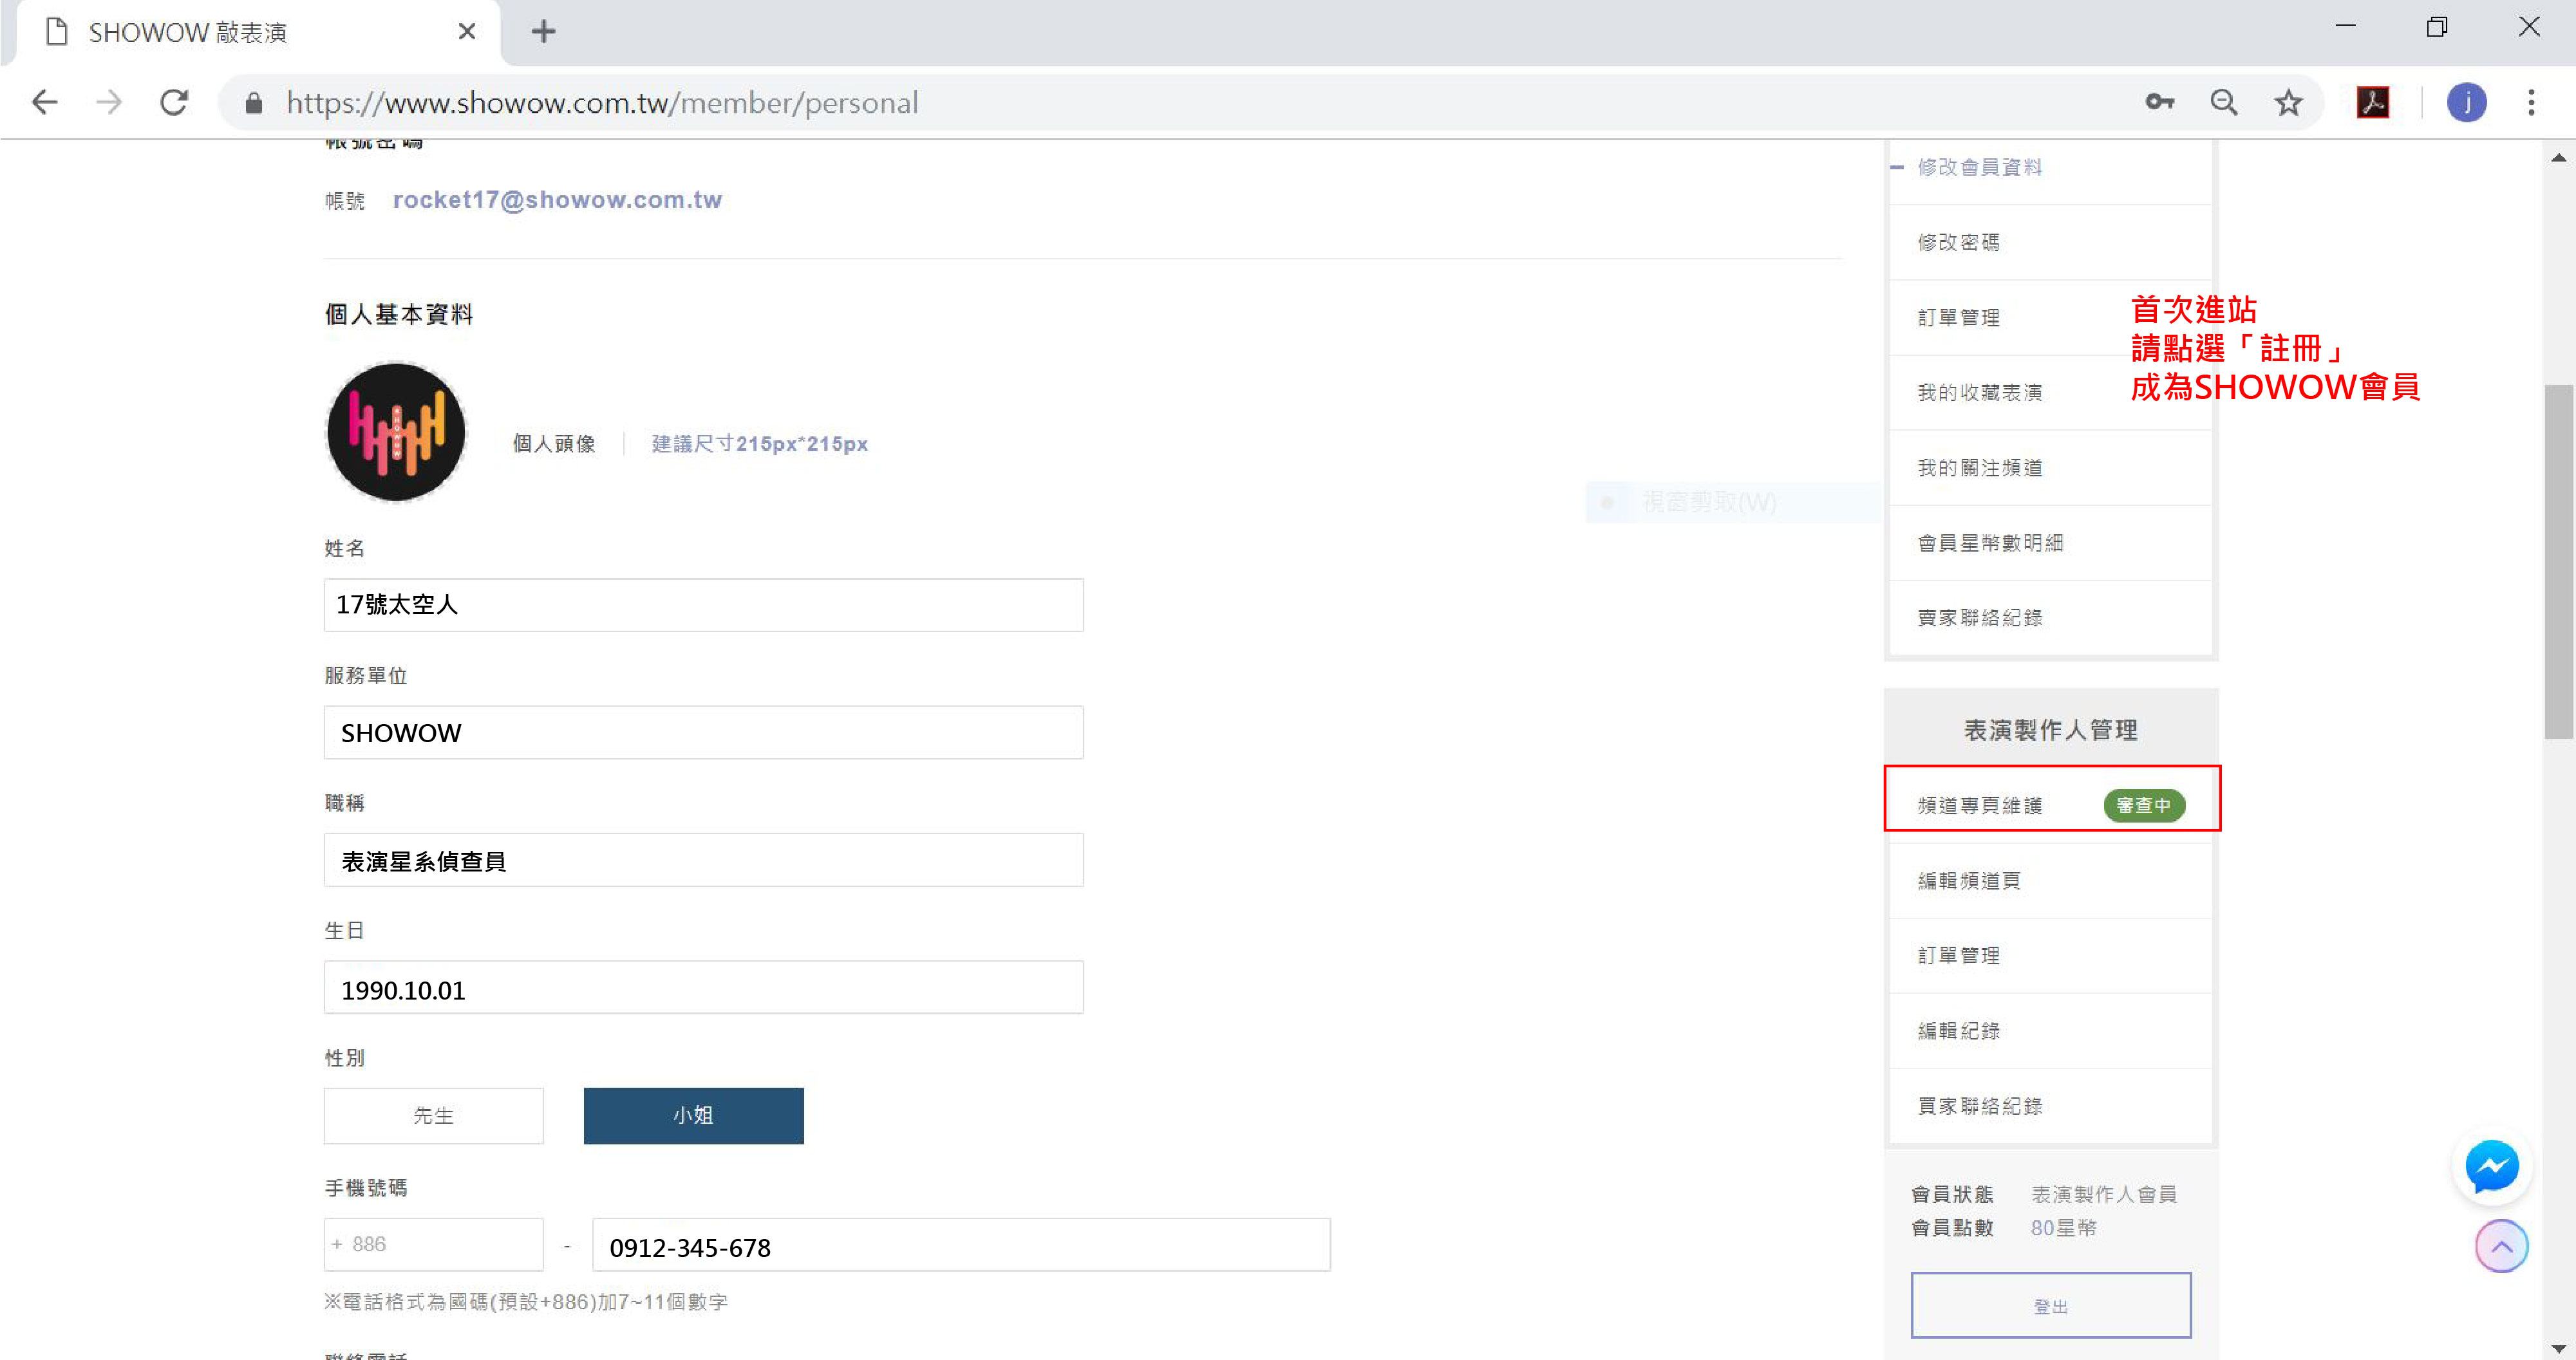The height and width of the screenshot is (1360, 2576).
Task: Click the browser address bar URL
Action: point(602,103)
